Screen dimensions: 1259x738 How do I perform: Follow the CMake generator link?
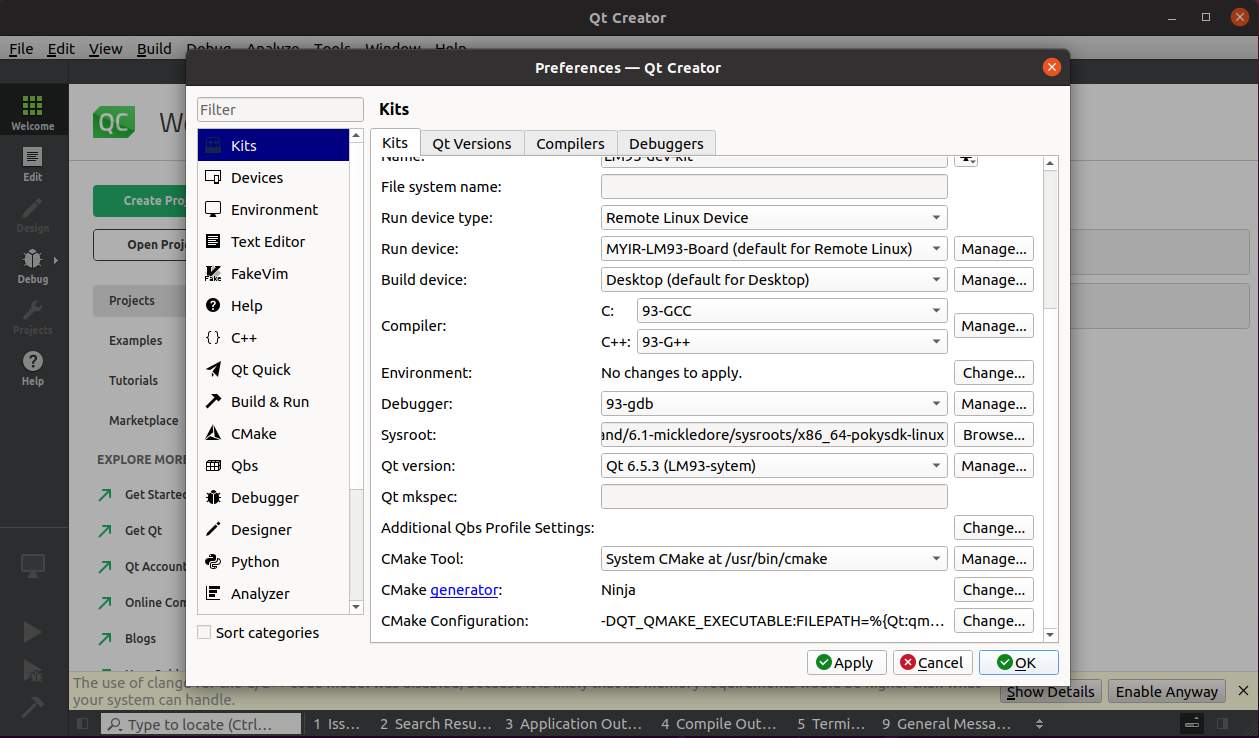point(464,590)
